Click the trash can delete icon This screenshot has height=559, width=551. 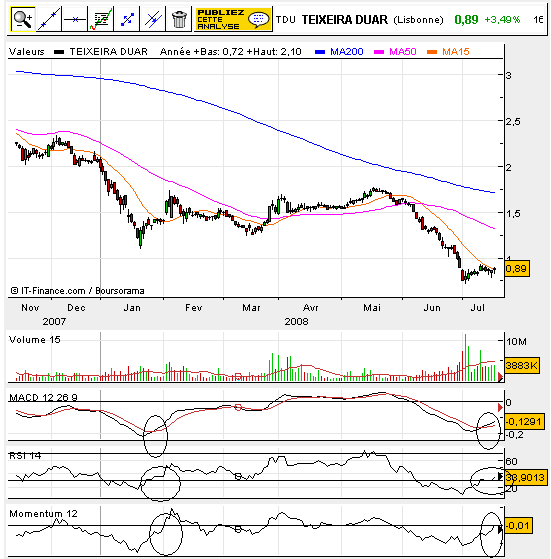pos(179,19)
